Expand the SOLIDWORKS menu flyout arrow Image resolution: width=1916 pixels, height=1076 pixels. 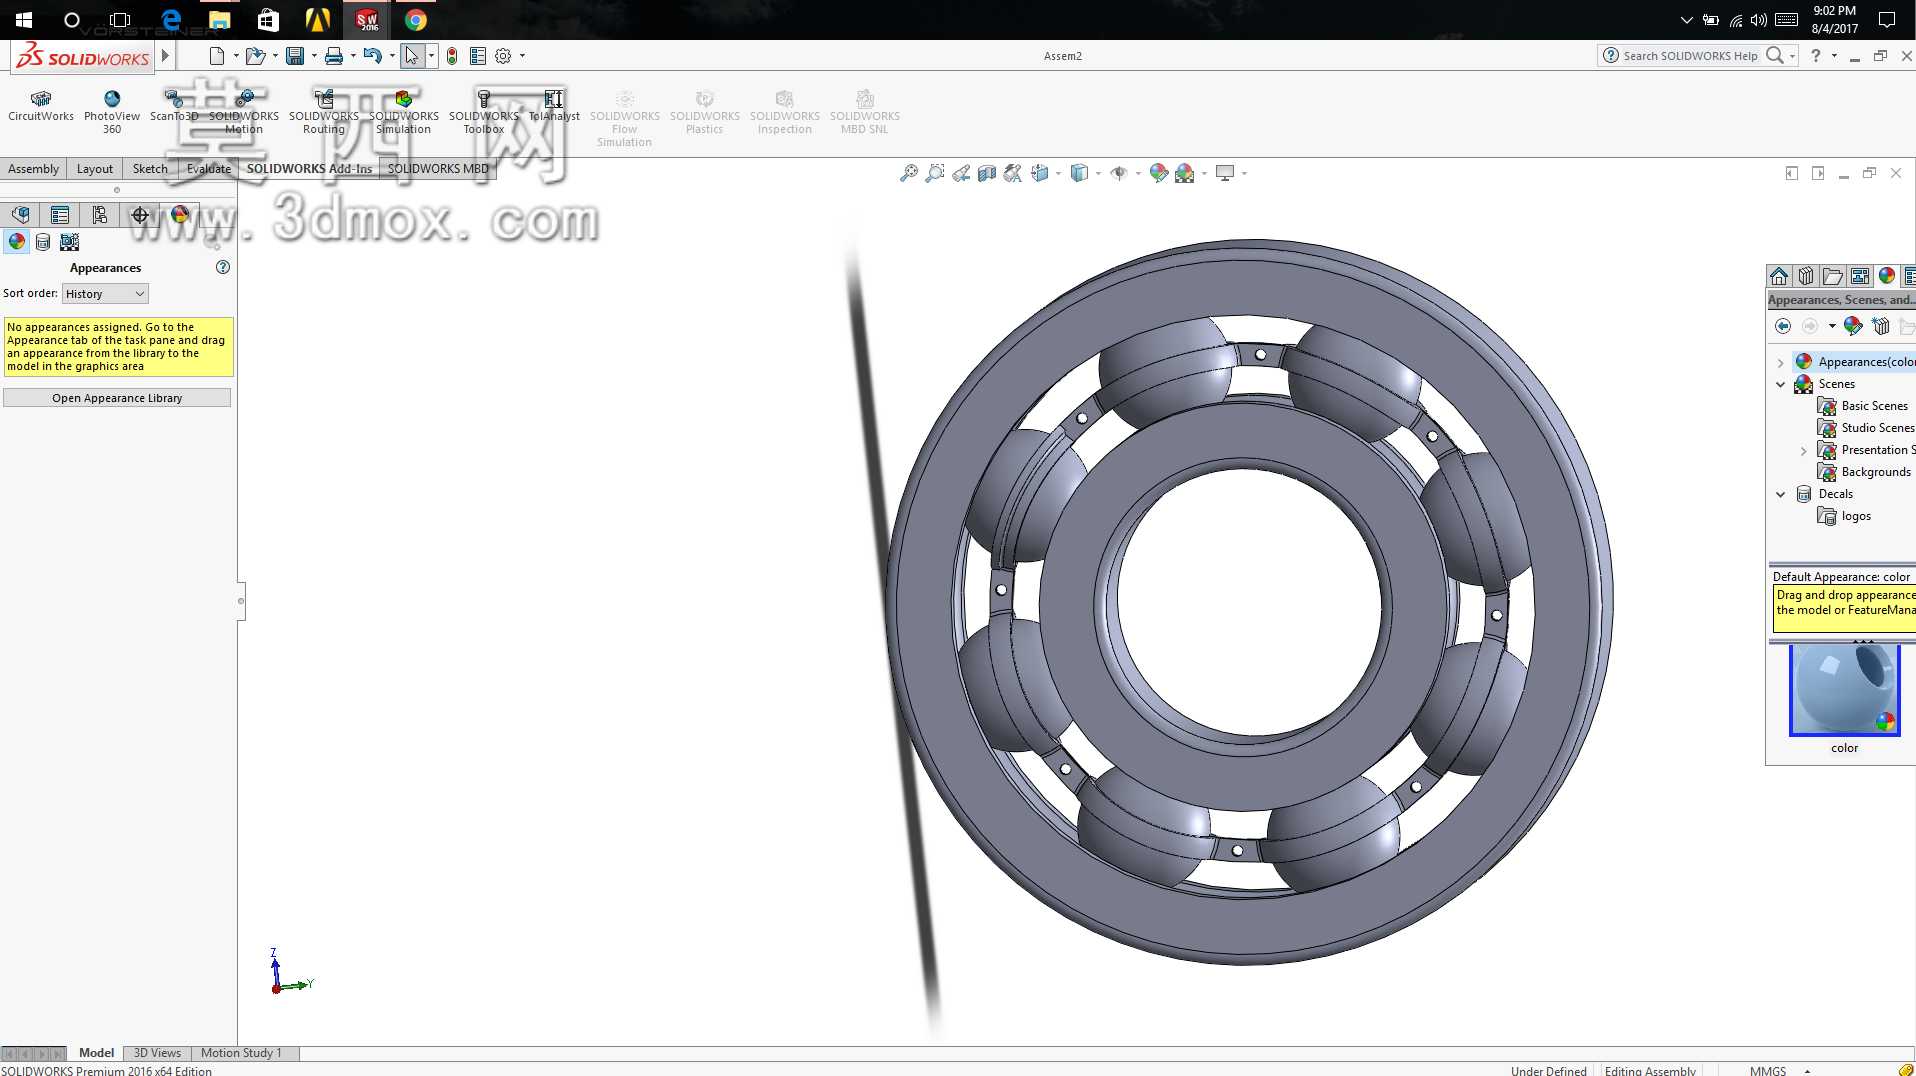tap(167, 56)
